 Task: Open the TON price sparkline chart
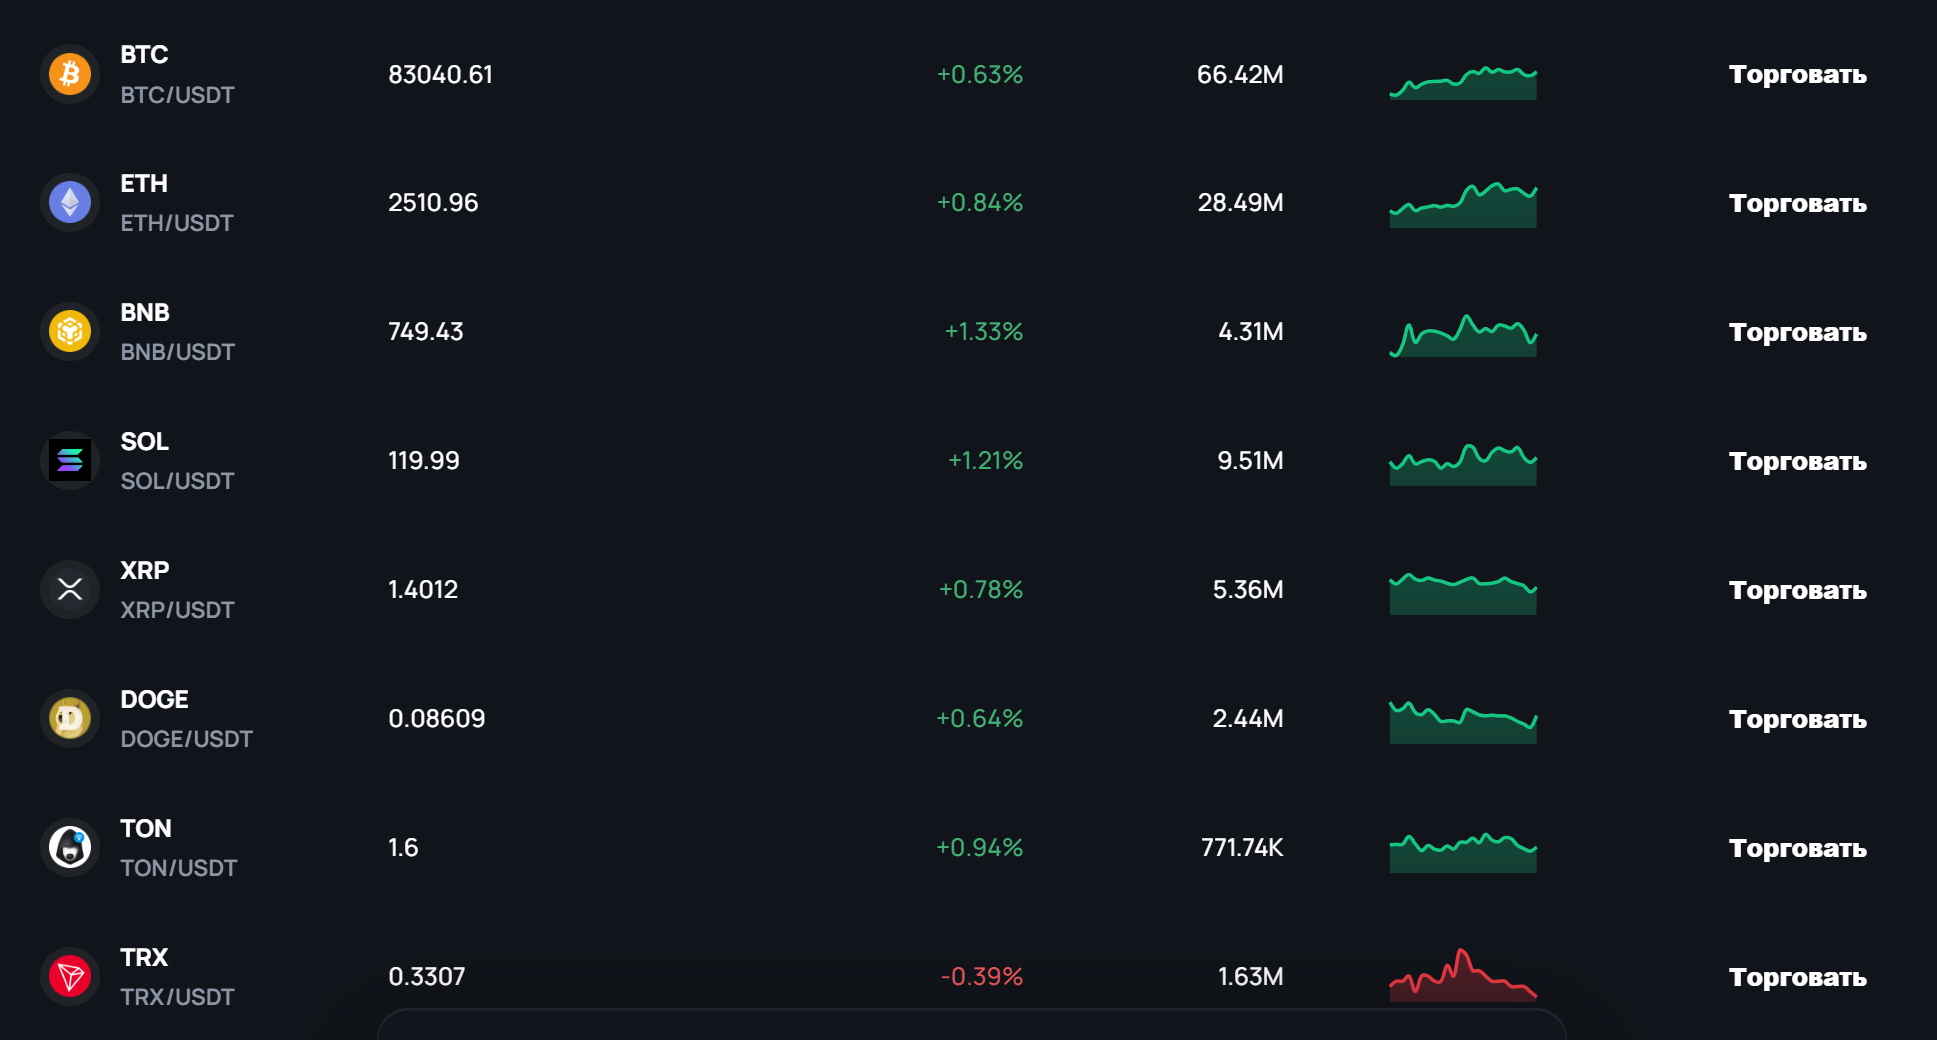[x=1463, y=853]
